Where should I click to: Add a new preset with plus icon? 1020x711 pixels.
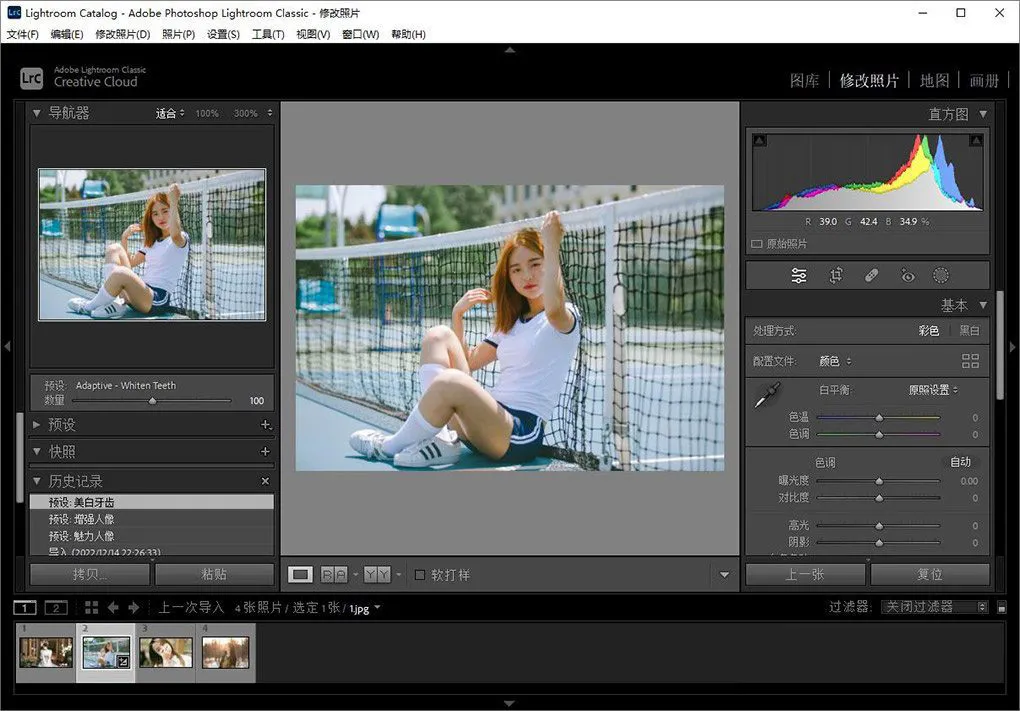click(265, 425)
